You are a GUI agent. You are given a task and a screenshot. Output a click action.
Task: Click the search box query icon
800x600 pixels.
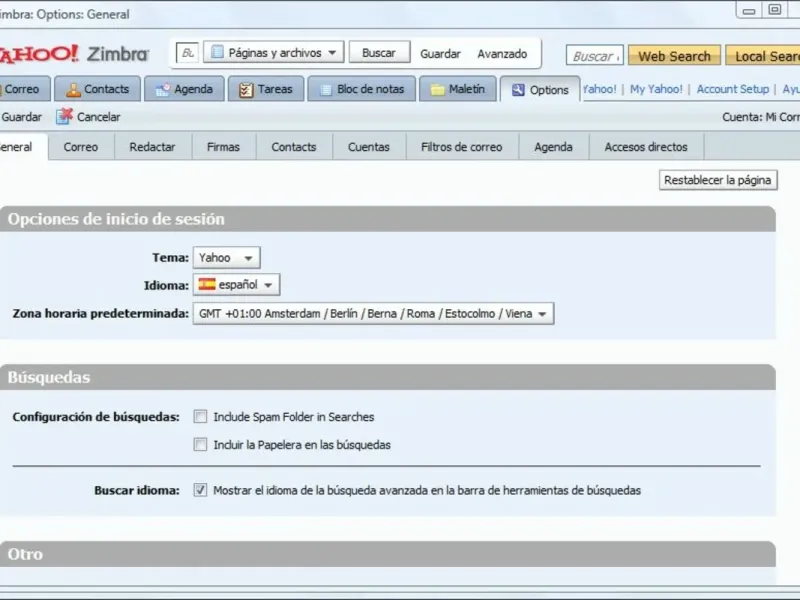[x=188, y=53]
